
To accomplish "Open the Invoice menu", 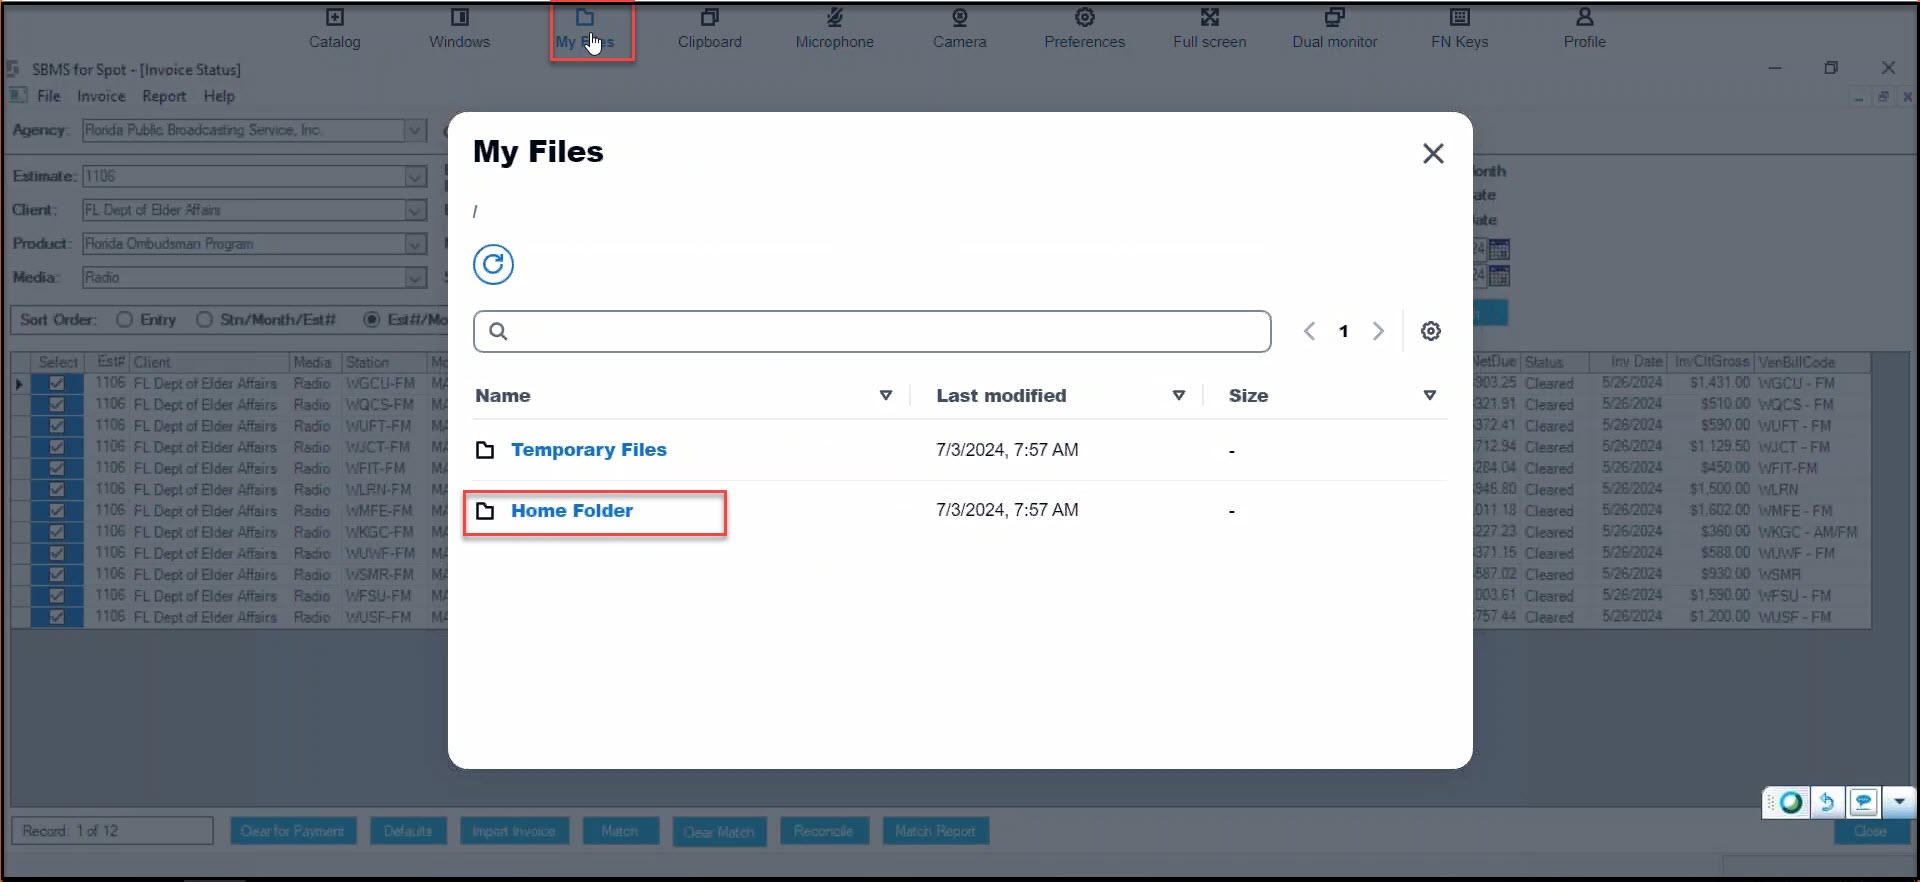I will [101, 96].
